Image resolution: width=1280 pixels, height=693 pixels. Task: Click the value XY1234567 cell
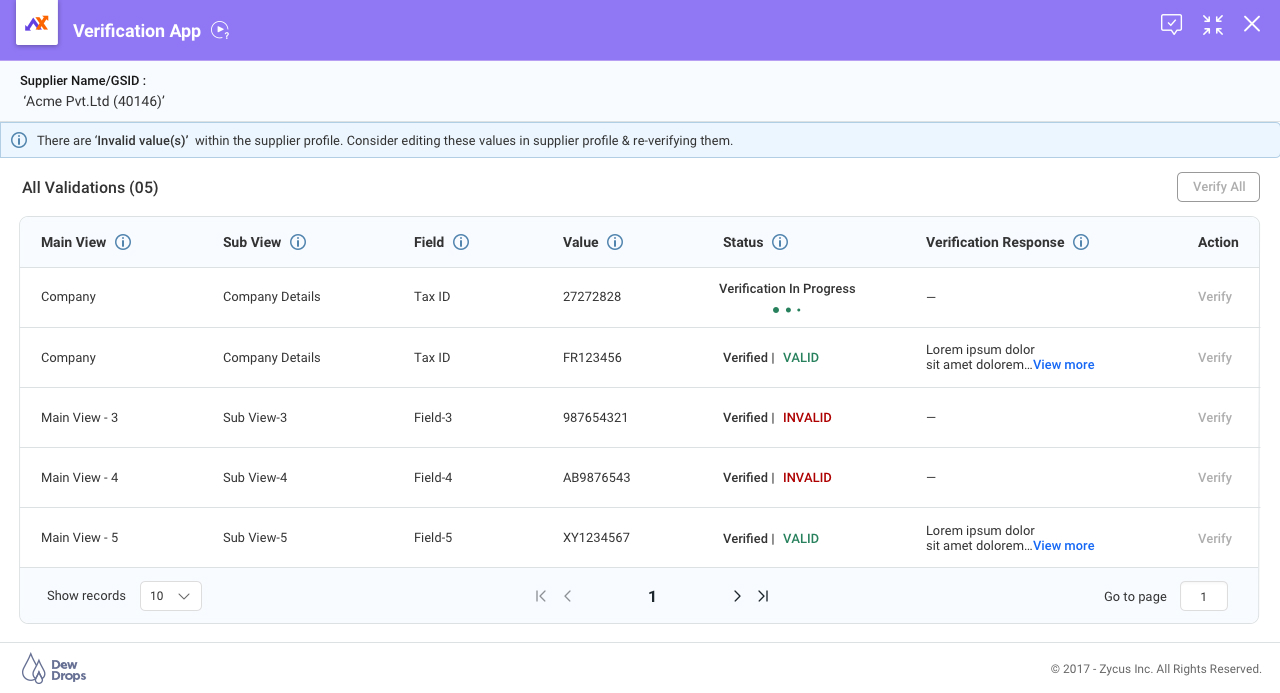tap(596, 539)
